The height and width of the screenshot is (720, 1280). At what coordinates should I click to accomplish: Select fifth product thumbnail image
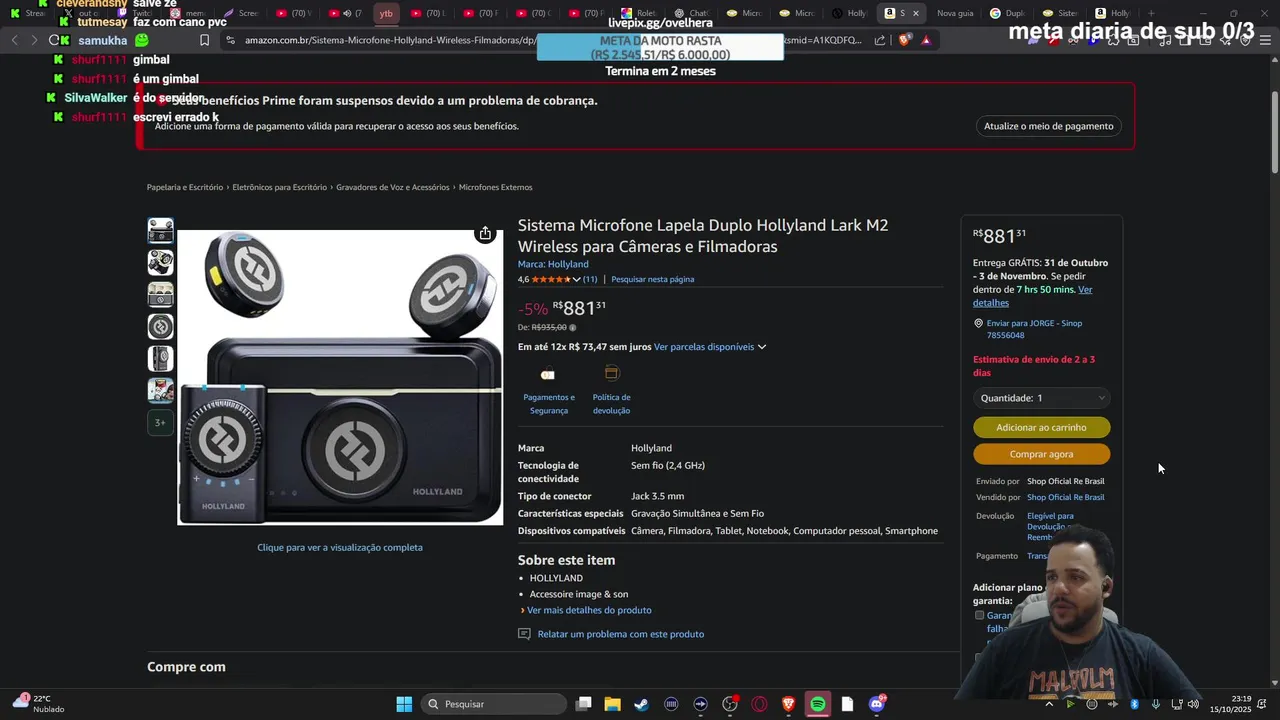tap(160, 359)
